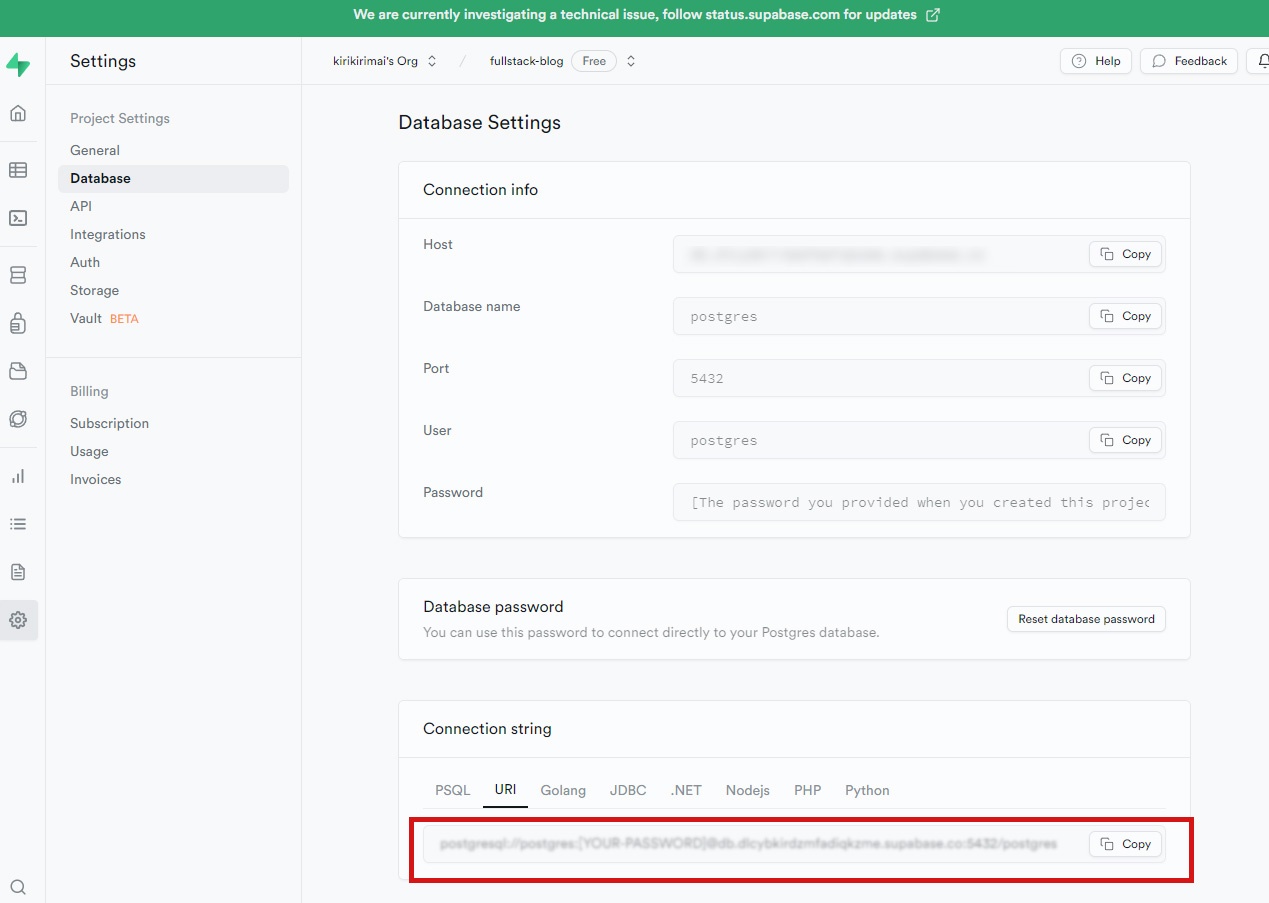Image resolution: width=1269 pixels, height=903 pixels.
Task: Open Usage under Billing
Action: [x=89, y=451]
